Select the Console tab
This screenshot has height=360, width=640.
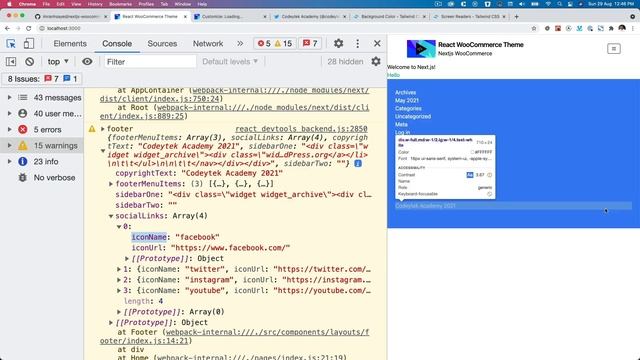(117, 43)
